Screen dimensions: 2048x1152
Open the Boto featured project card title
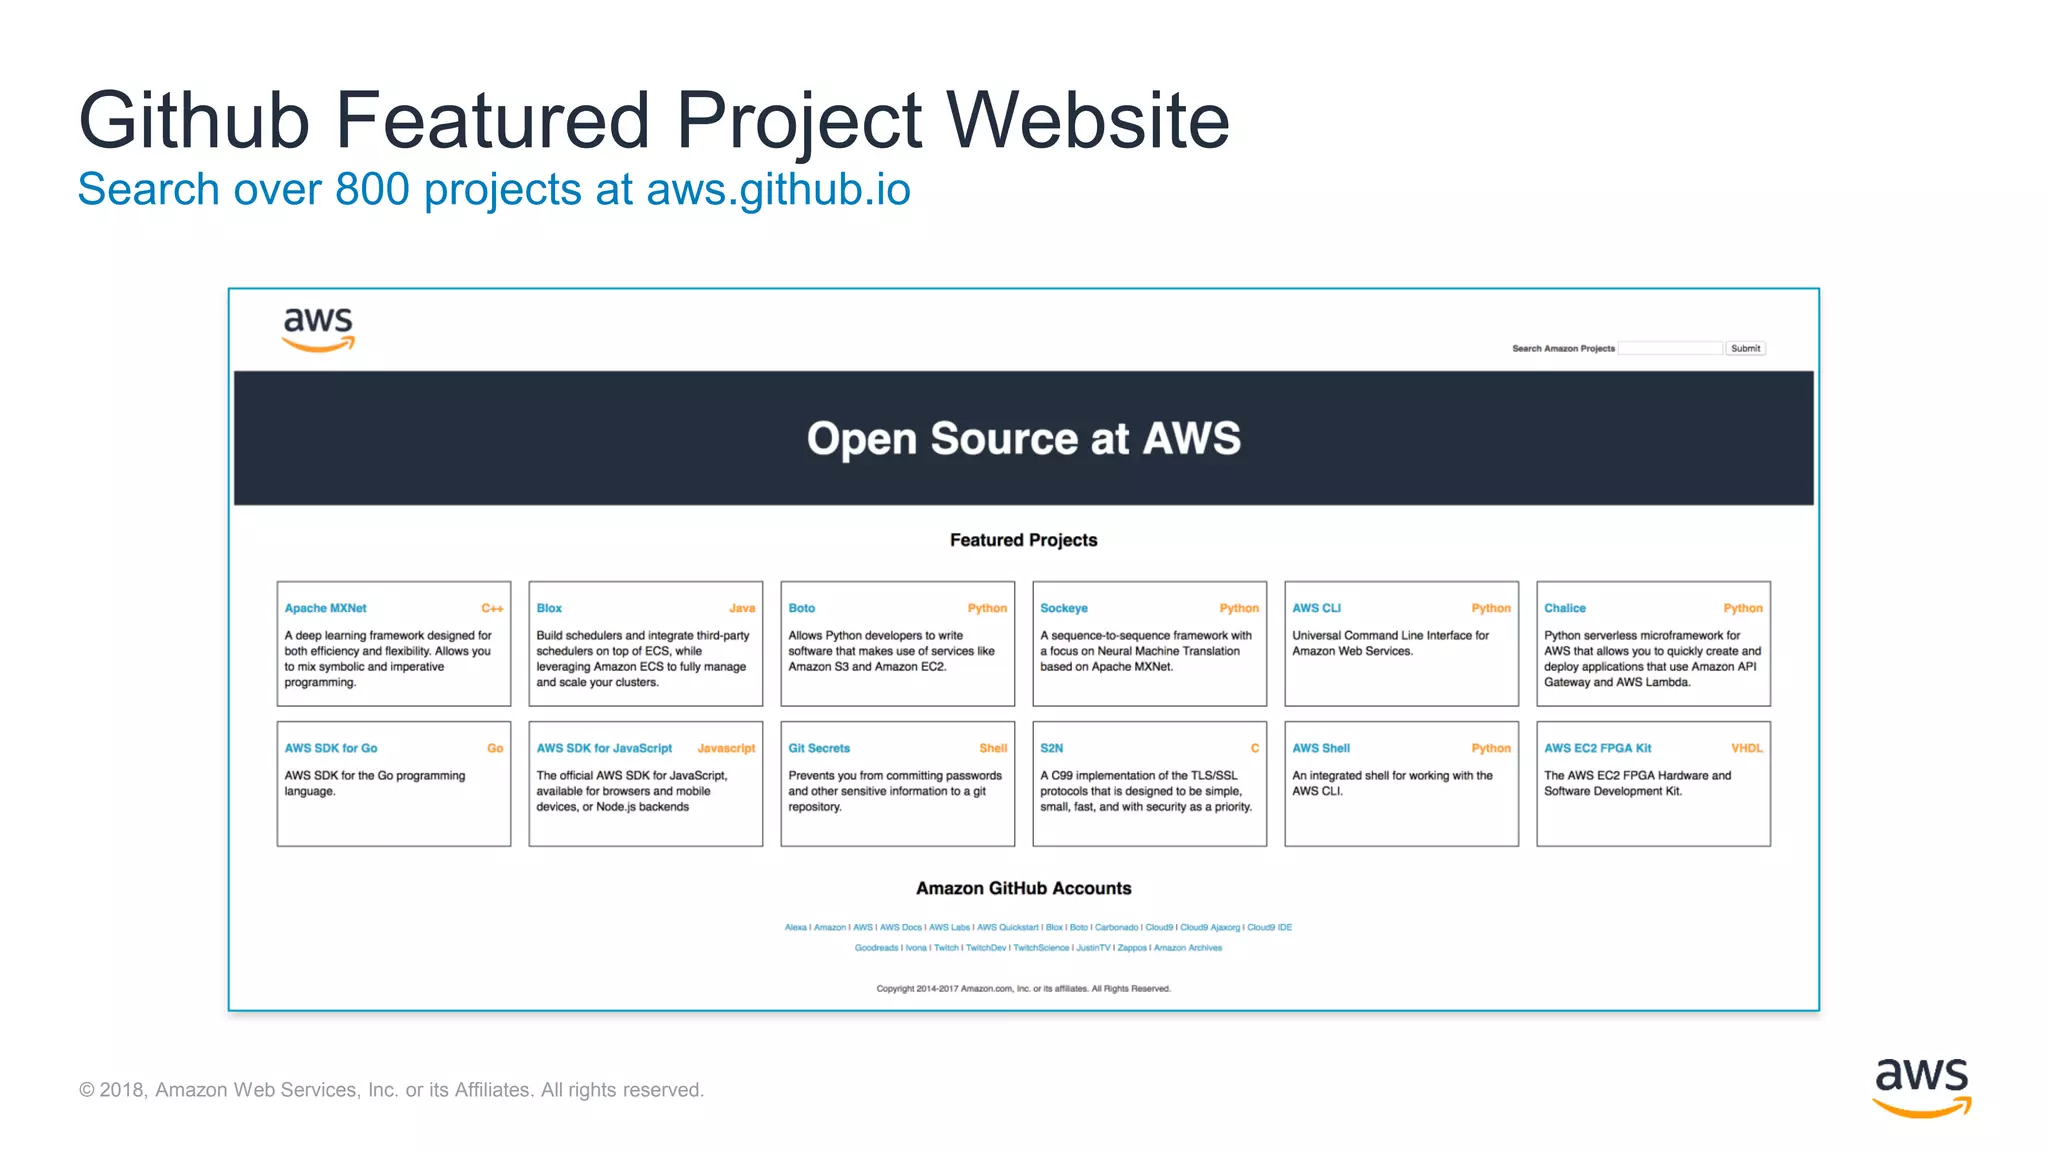tap(801, 608)
